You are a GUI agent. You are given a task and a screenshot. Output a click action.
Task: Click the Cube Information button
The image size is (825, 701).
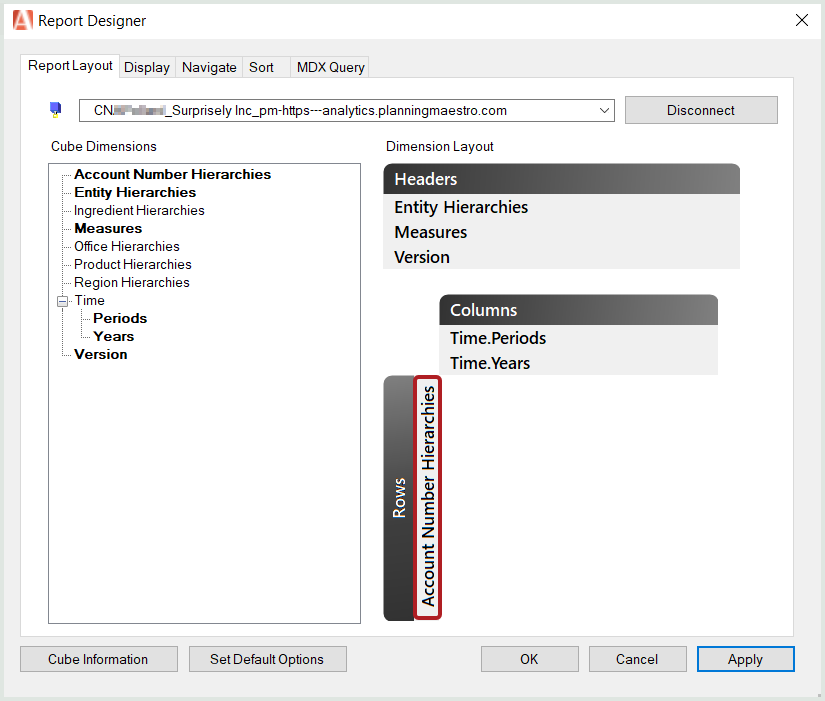98,659
